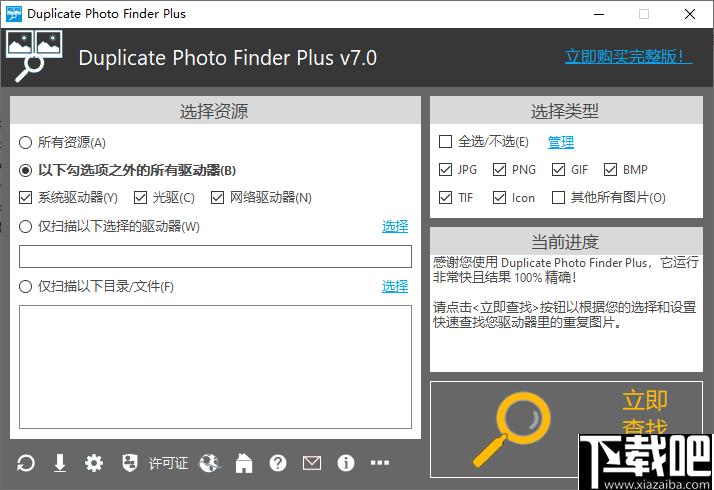Uncheck the BMP type checkbox
The width and height of the screenshot is (714, 490).
(610, 169)
